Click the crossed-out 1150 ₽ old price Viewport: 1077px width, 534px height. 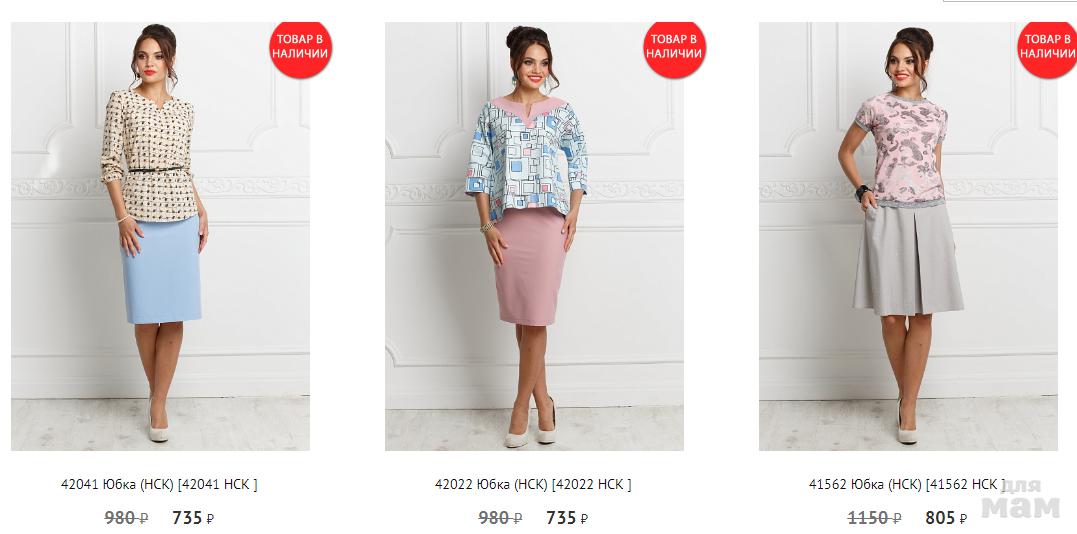pyautogui.click(x=874, y=518)
